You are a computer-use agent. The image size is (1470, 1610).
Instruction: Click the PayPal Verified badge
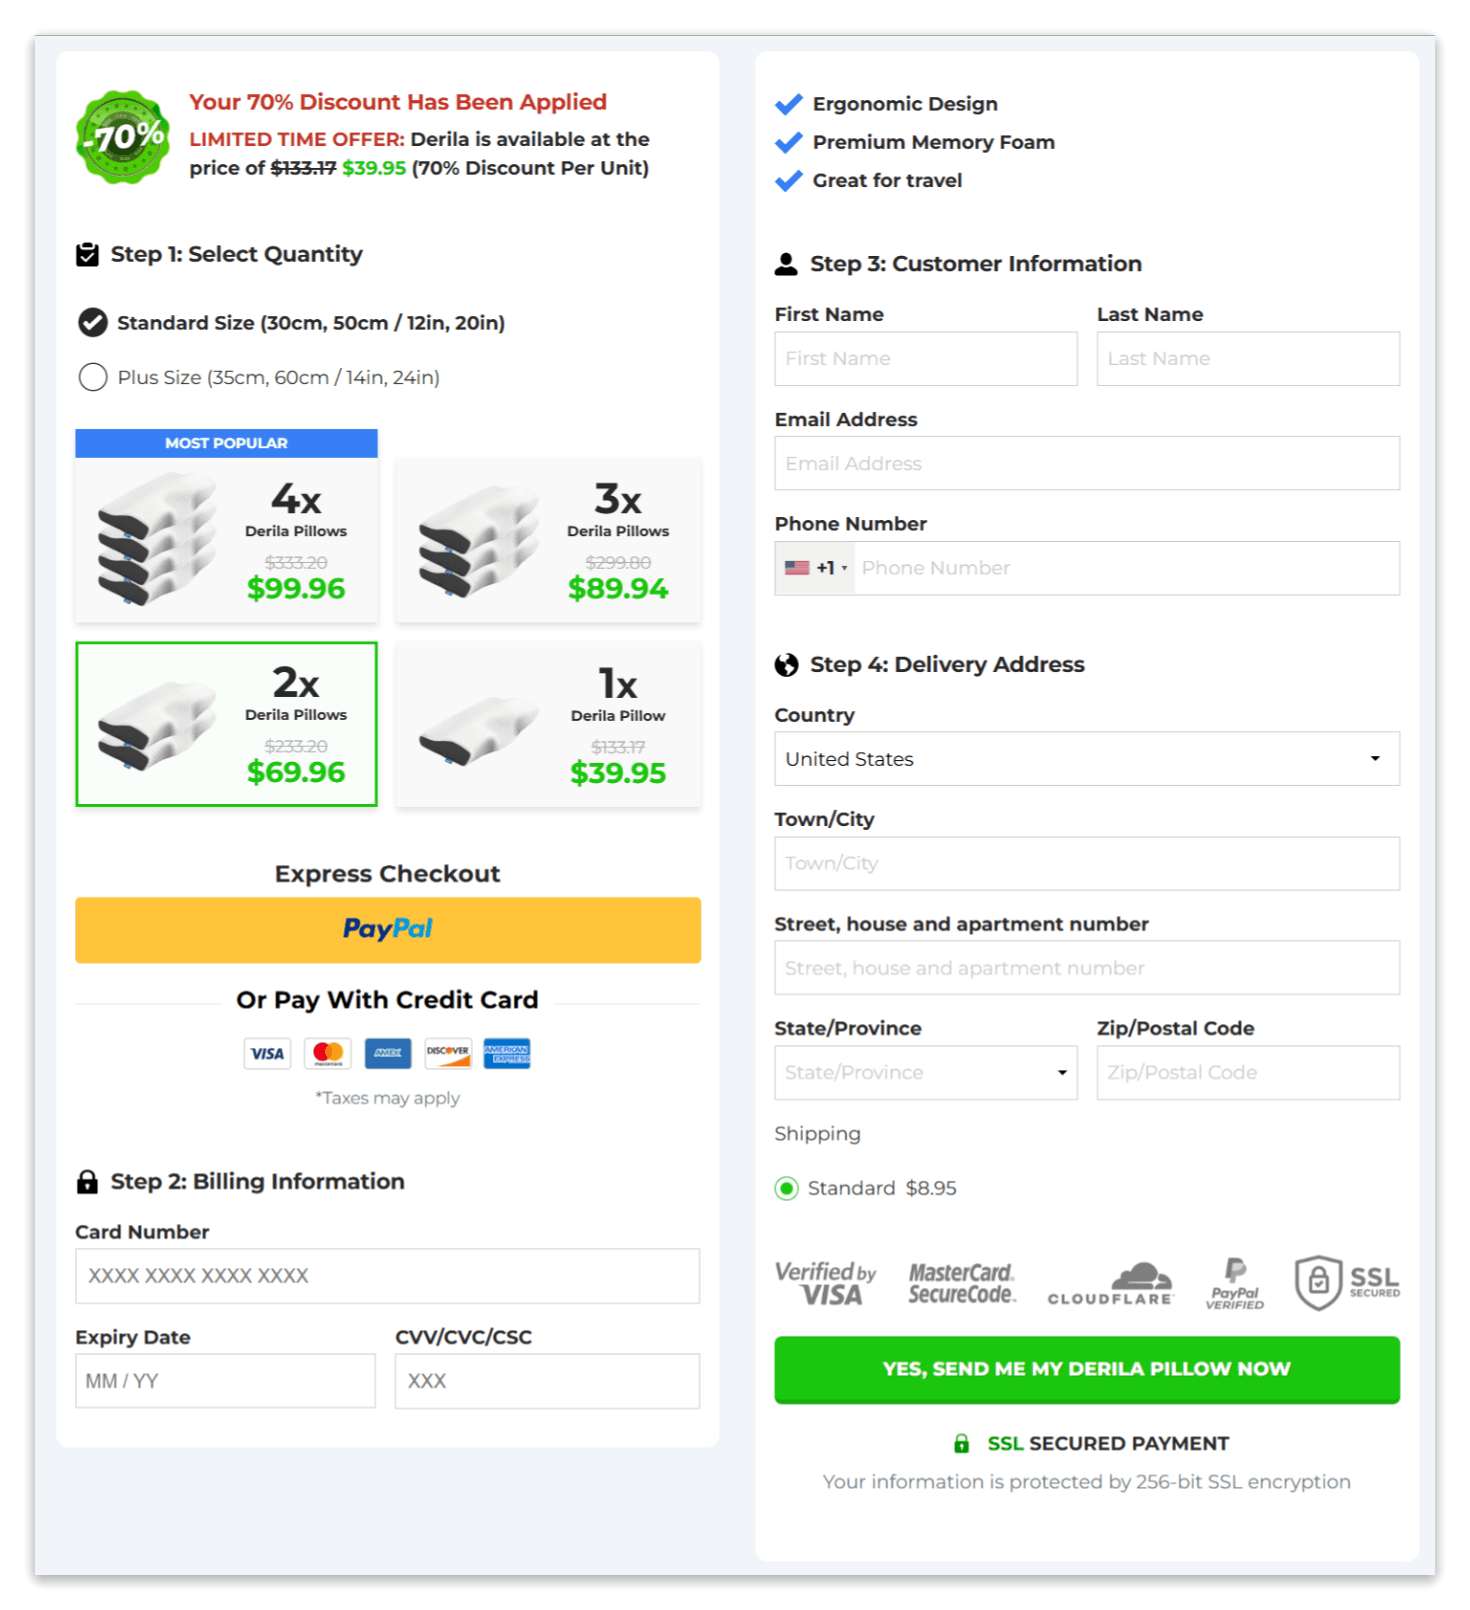pyautogui.click(x=1235, y=1284)
